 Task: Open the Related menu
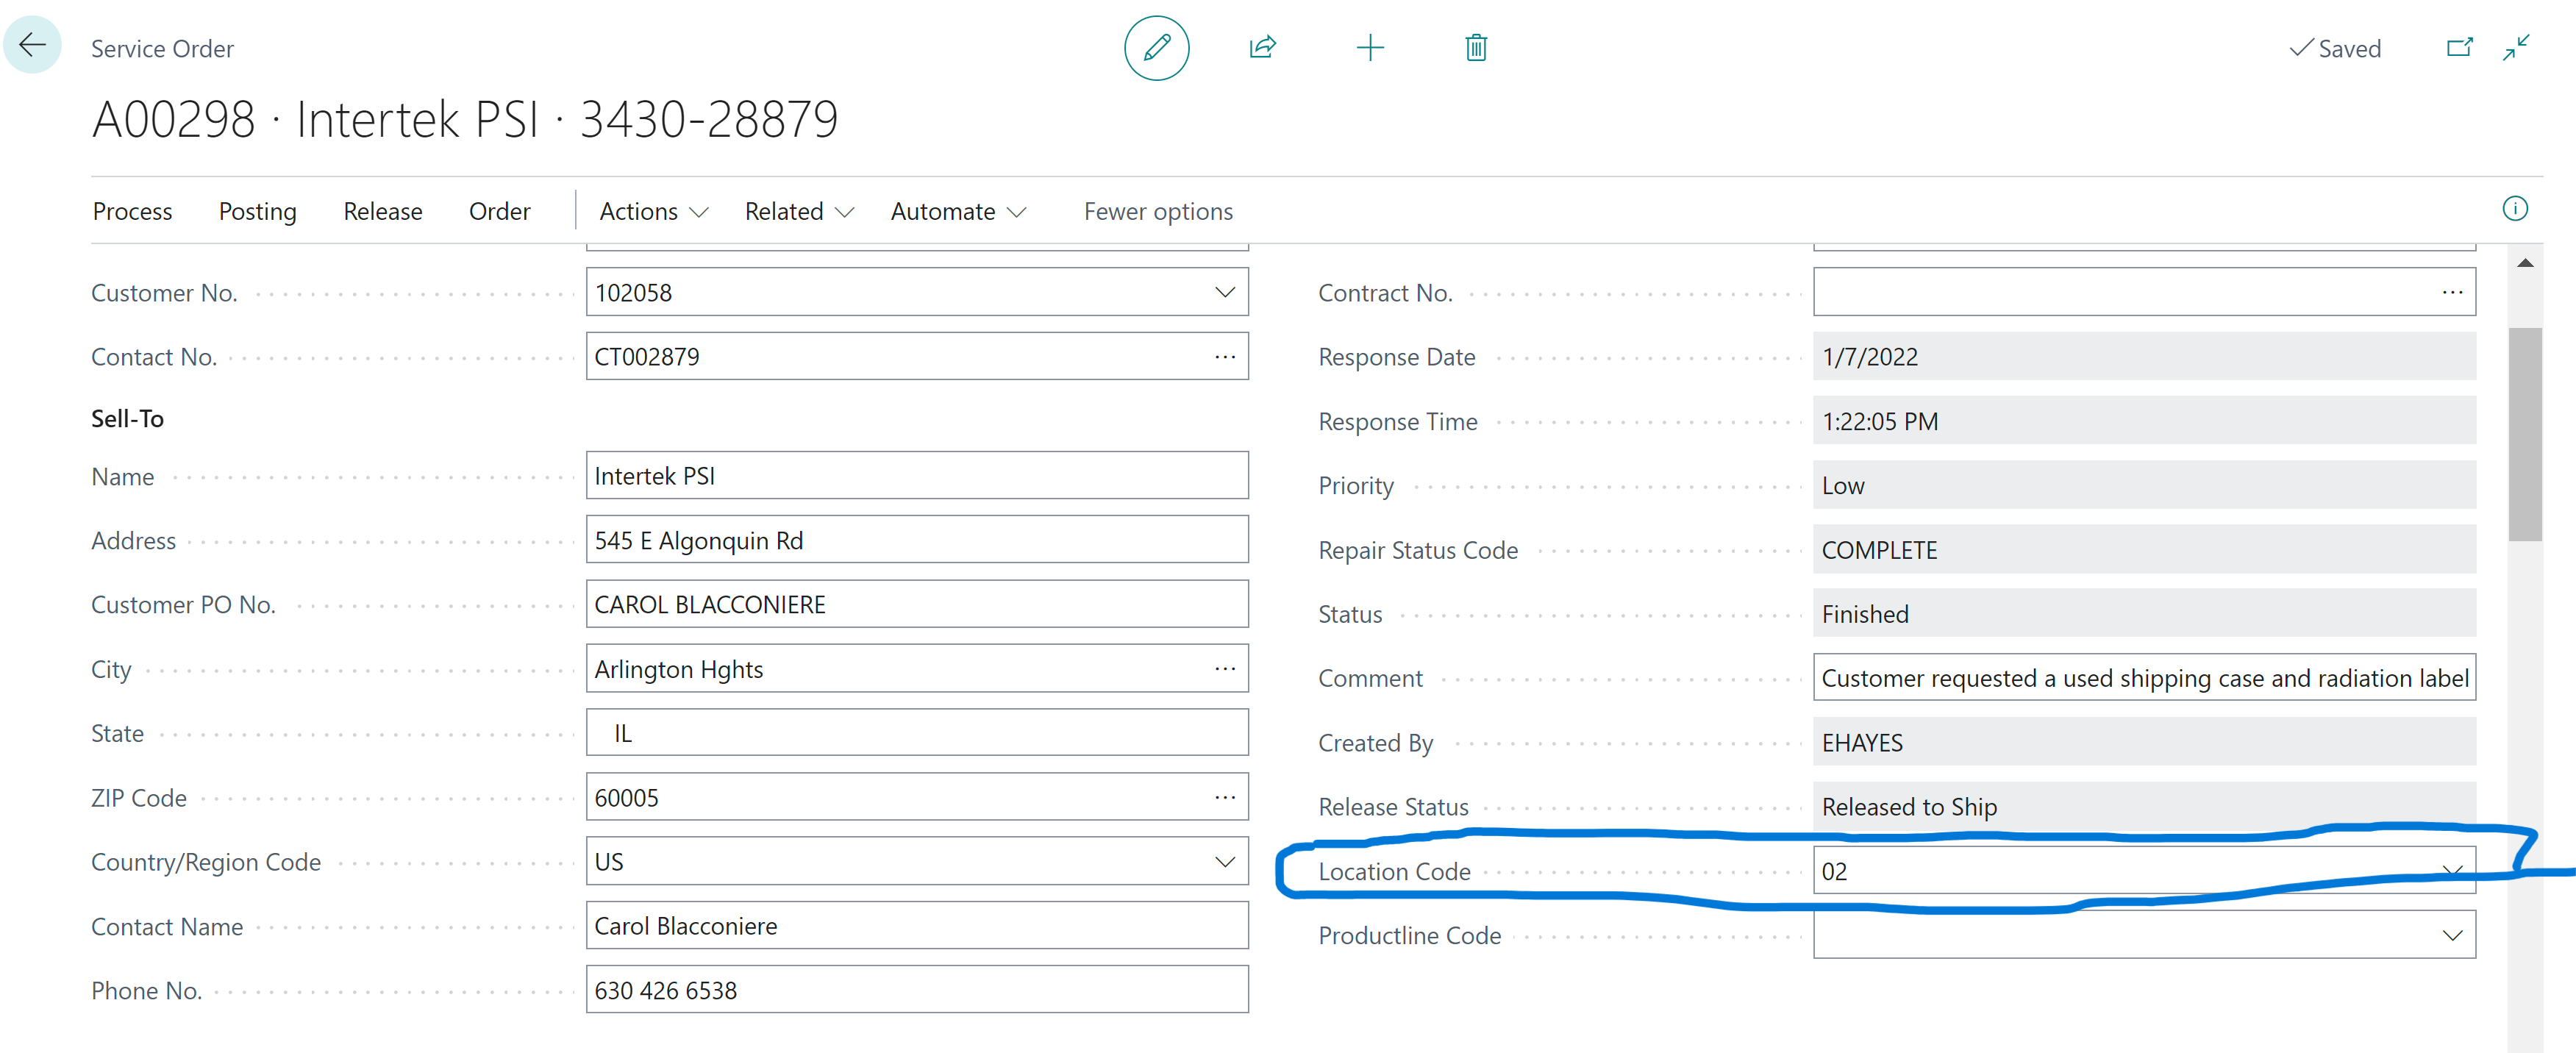[x=799, y=212]
